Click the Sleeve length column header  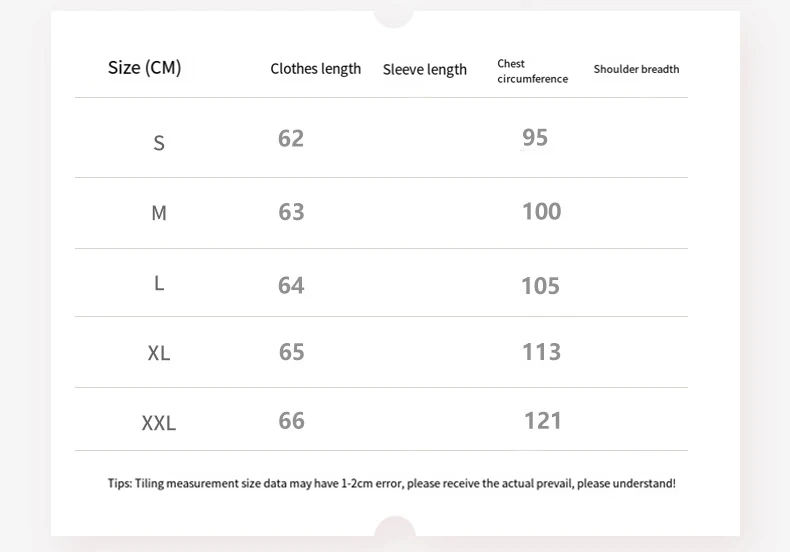click(x=424, y=70)
